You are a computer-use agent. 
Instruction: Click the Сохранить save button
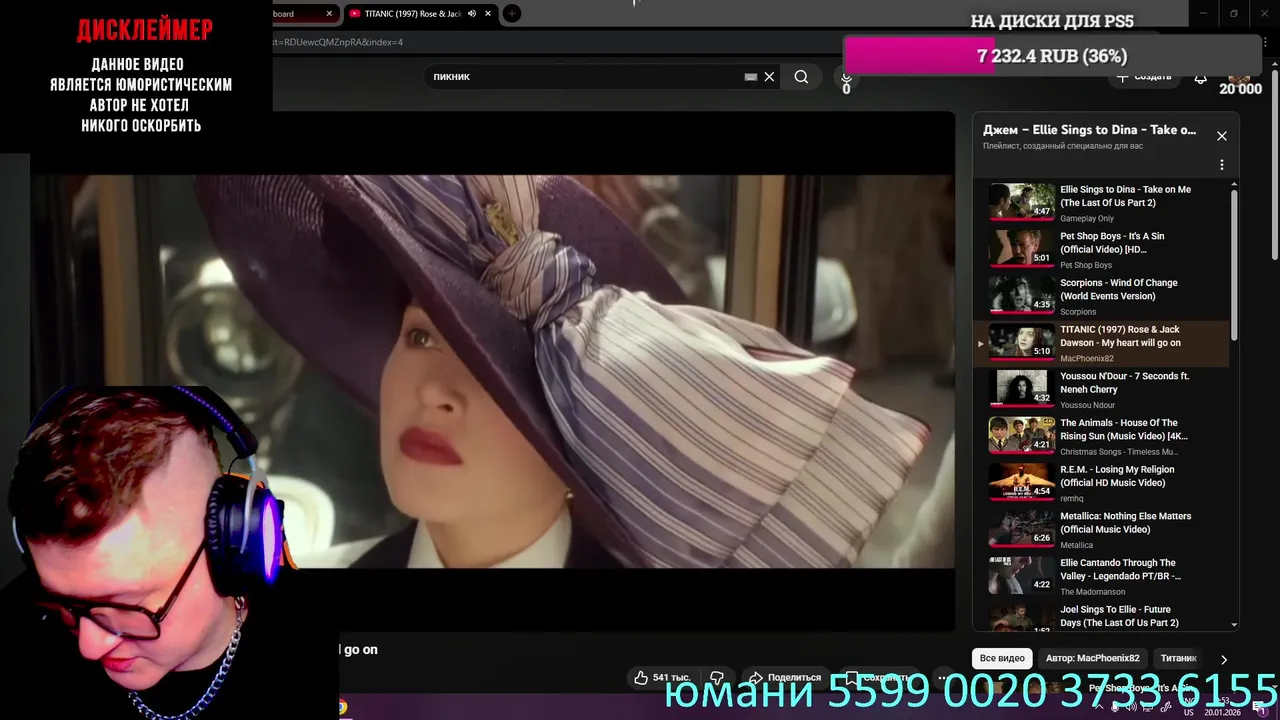(x=877, y=677)
